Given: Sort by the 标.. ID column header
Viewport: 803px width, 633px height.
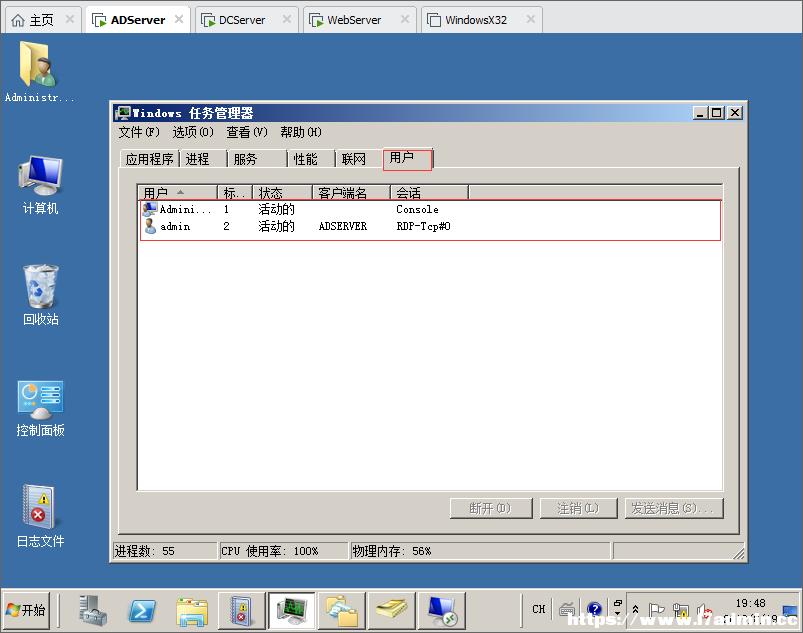Looking at the screenshot, I should click(x=235, y=193).
